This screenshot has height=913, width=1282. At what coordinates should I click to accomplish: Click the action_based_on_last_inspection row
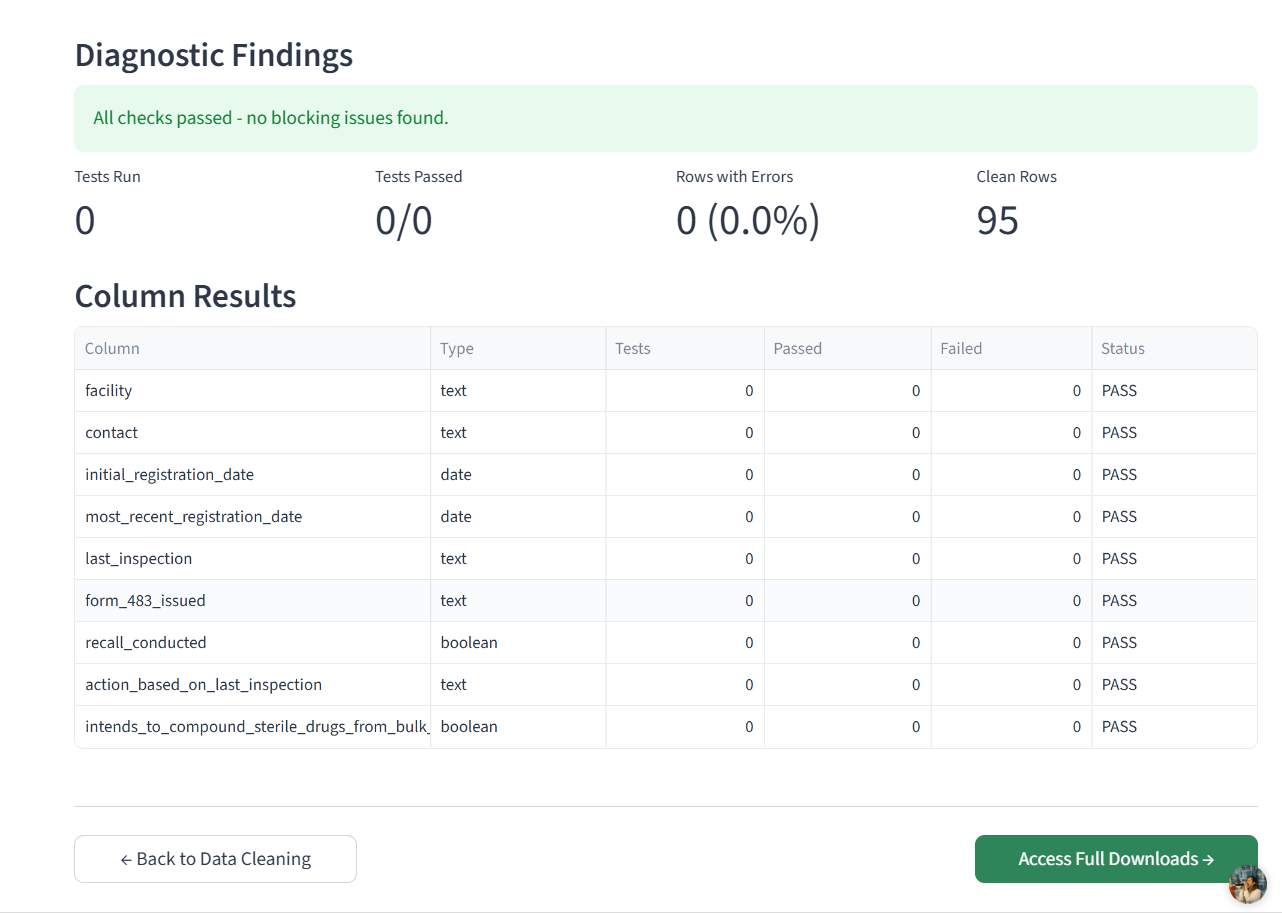[x=203, y=684]
